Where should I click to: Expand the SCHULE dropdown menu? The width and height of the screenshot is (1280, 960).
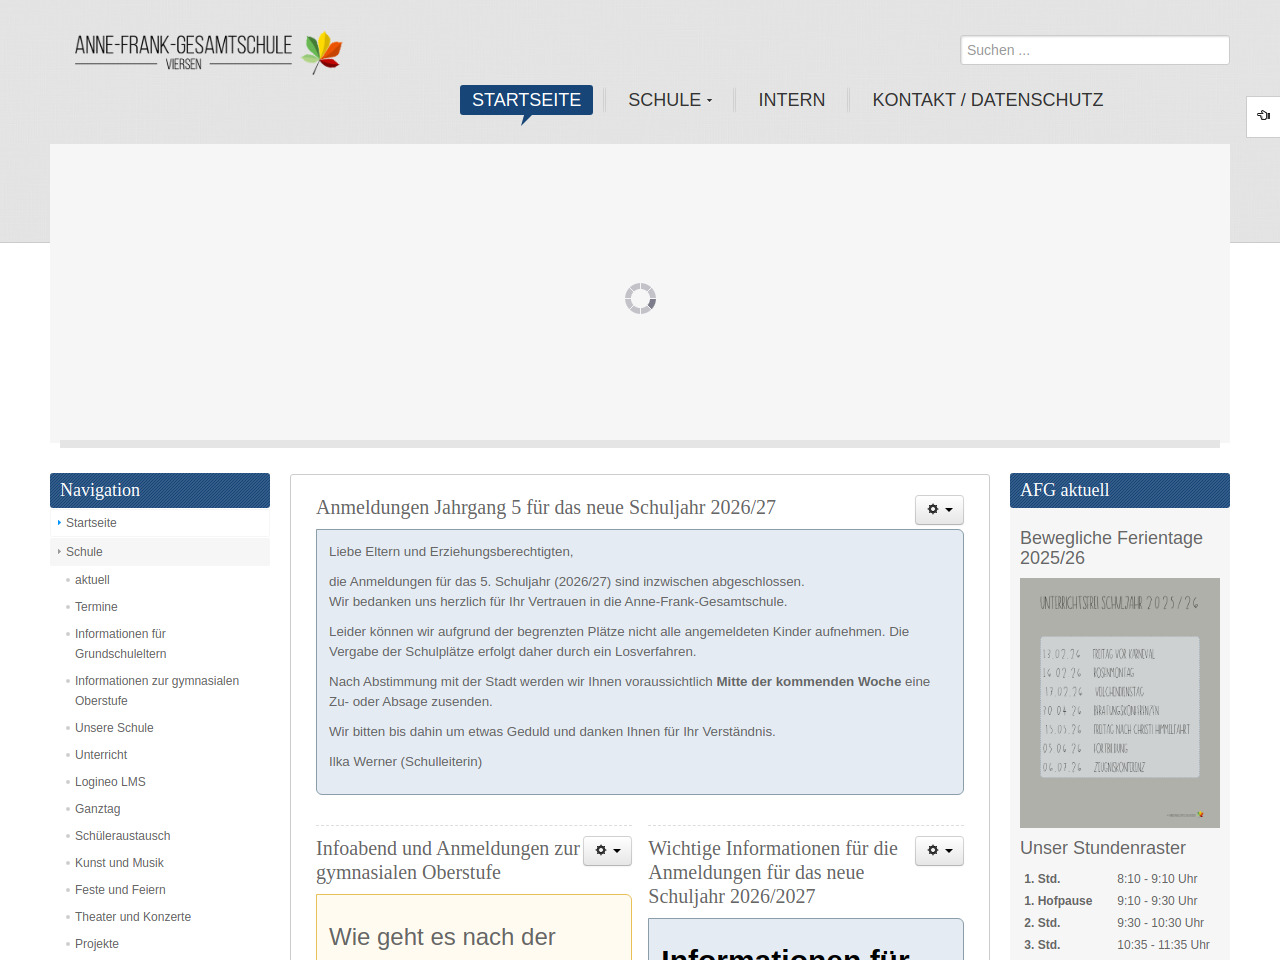670,100
